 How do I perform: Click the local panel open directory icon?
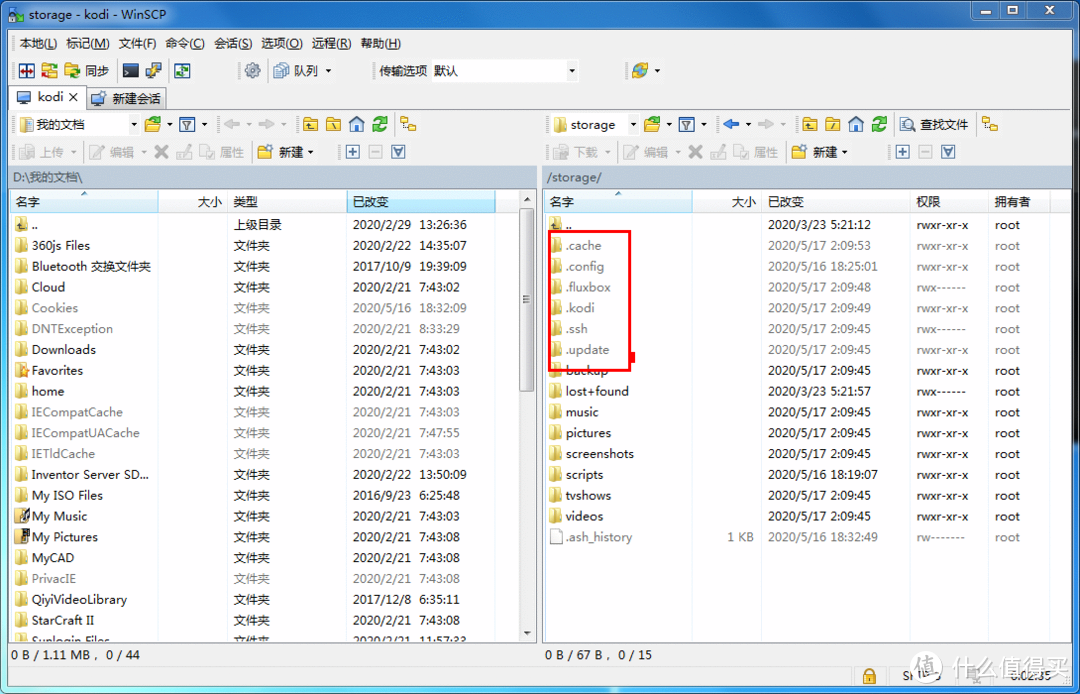(153, 125)
